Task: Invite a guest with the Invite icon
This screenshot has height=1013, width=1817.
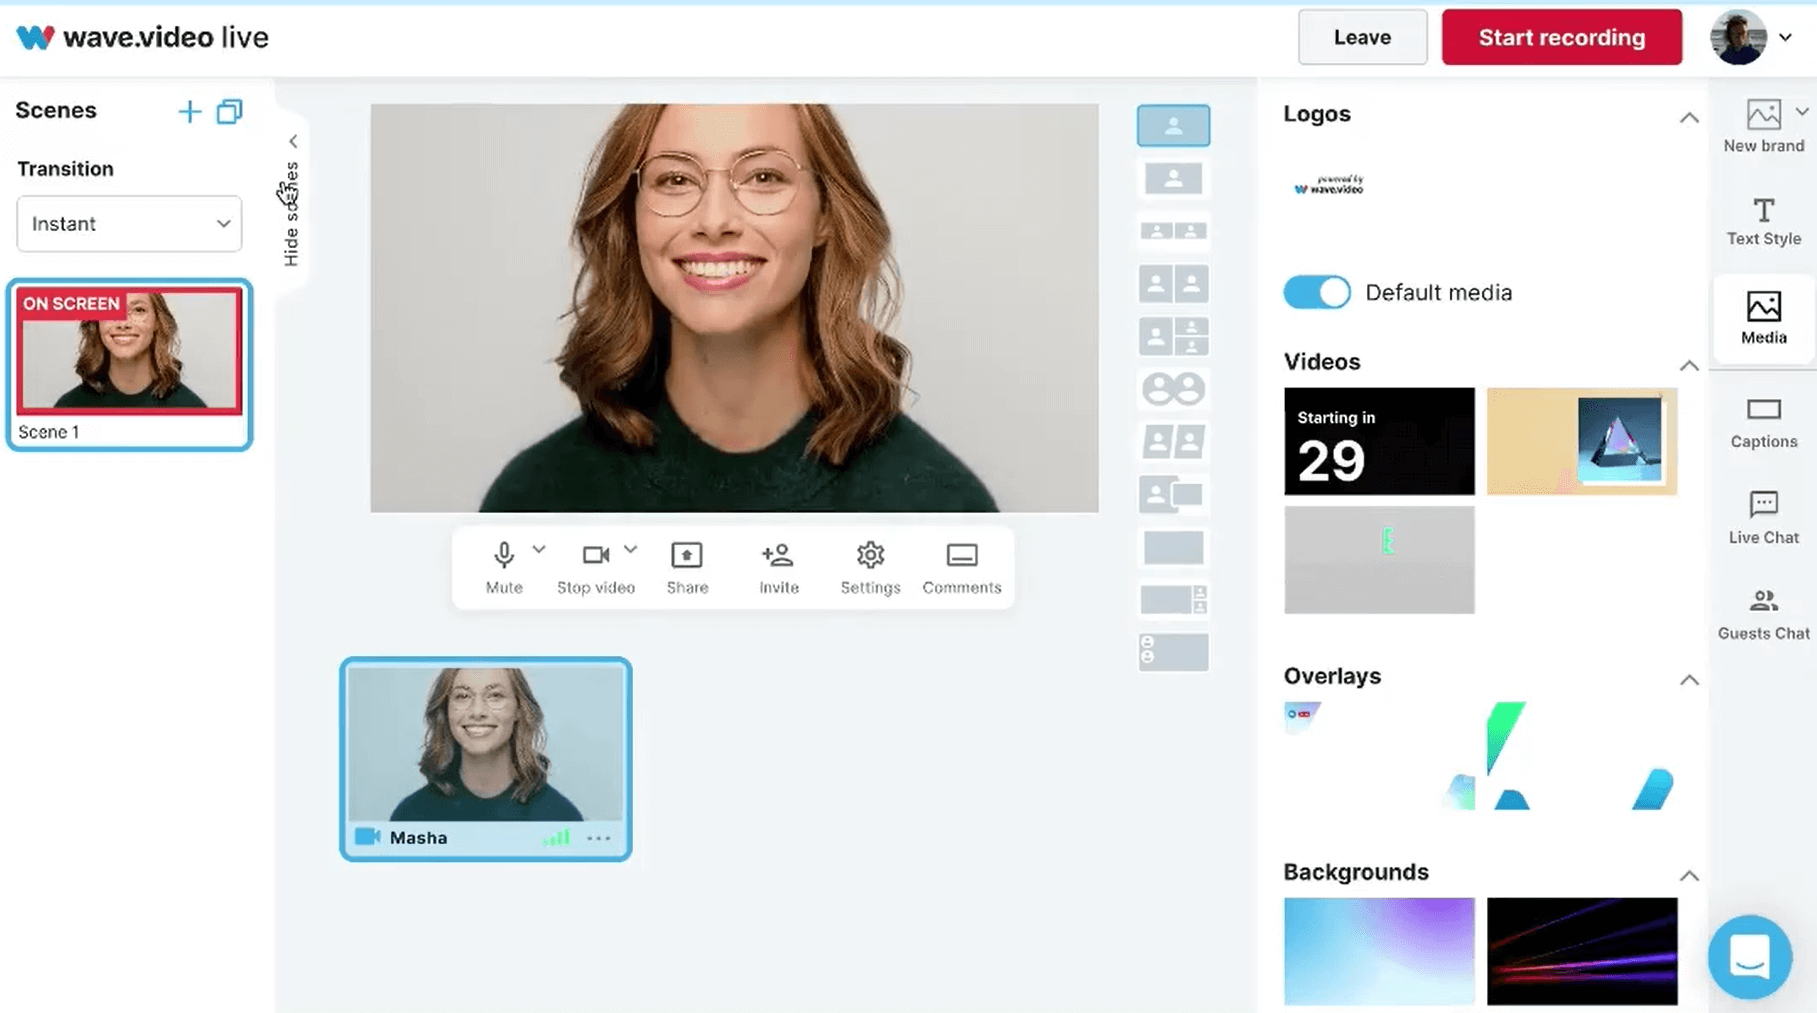Action: point(778,567)
